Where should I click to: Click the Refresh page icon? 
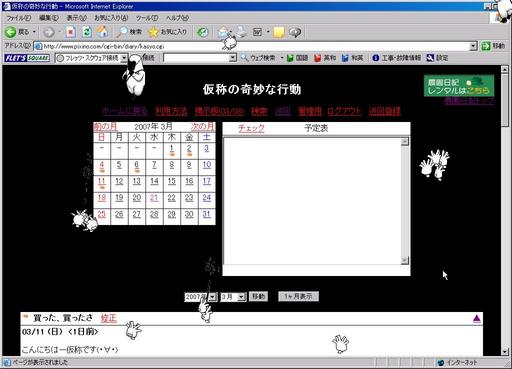click(x=87, y=32)
